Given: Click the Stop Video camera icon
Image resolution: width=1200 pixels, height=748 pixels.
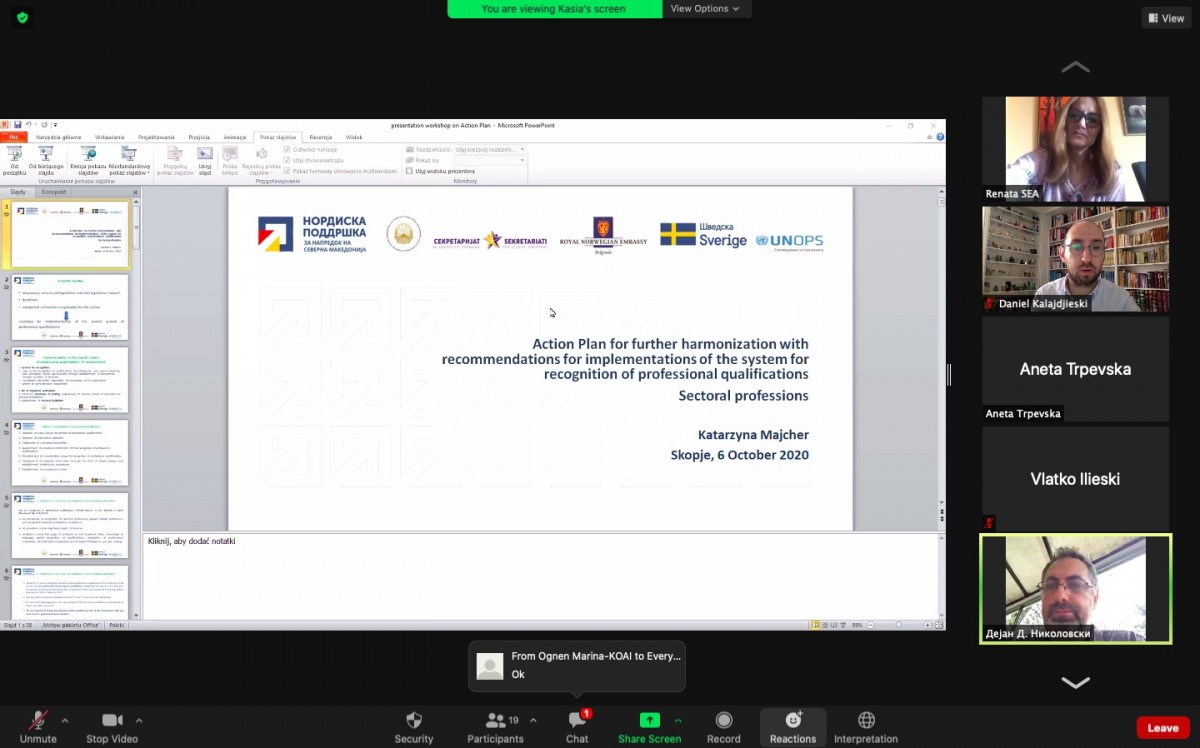Looking at the screenshot, I should pyautogui.click(x=111, y=721).
